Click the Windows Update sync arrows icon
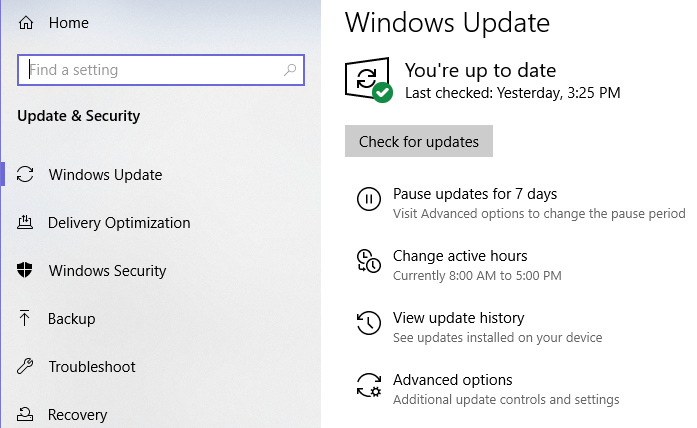Viewport: 697px width, 428px height. point(25,174)
